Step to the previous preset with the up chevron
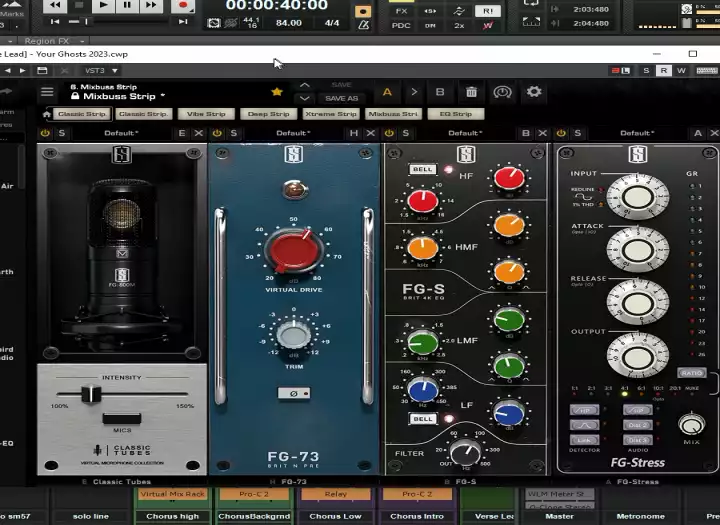This screenshot has height=525, width=720. pyautogui.click(x=304, y=85)
